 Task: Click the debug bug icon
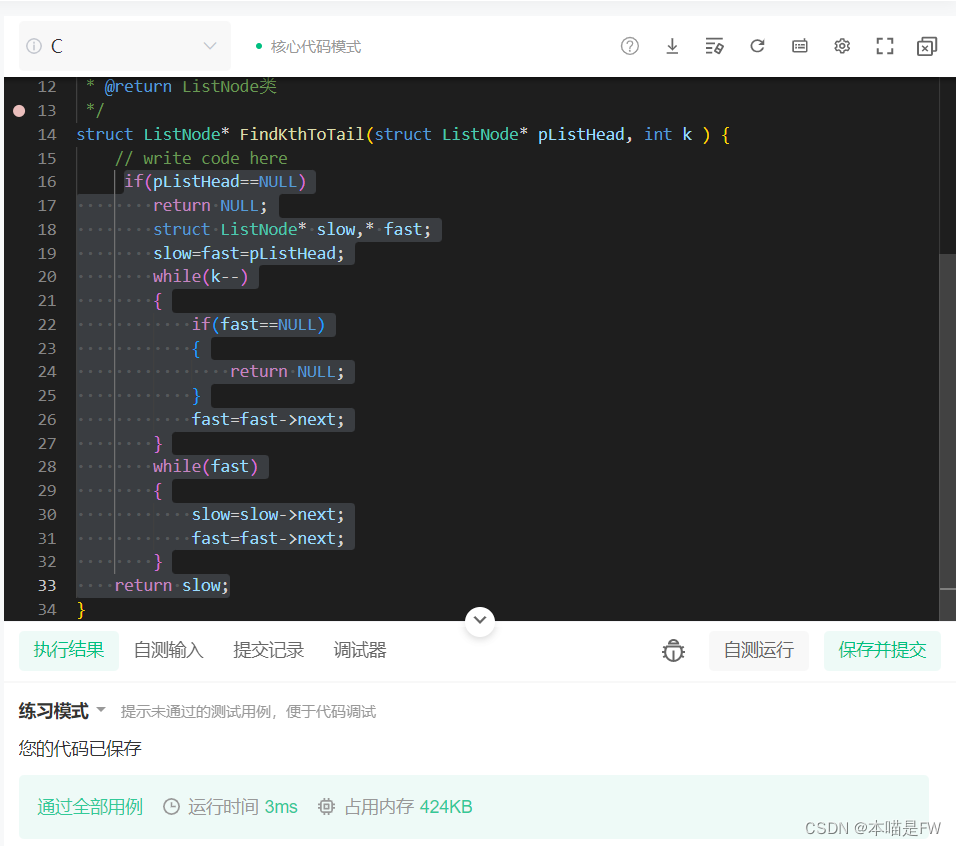[673, 650]
